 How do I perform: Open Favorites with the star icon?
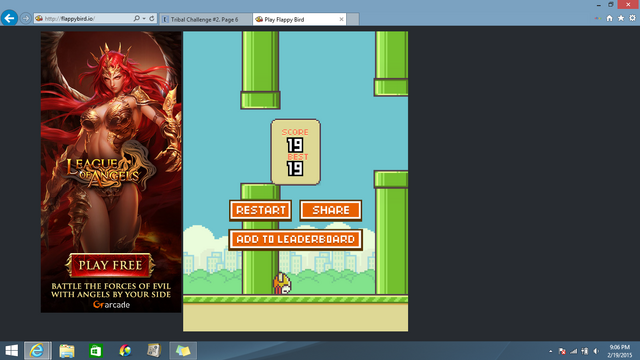(x=621, y=18)
